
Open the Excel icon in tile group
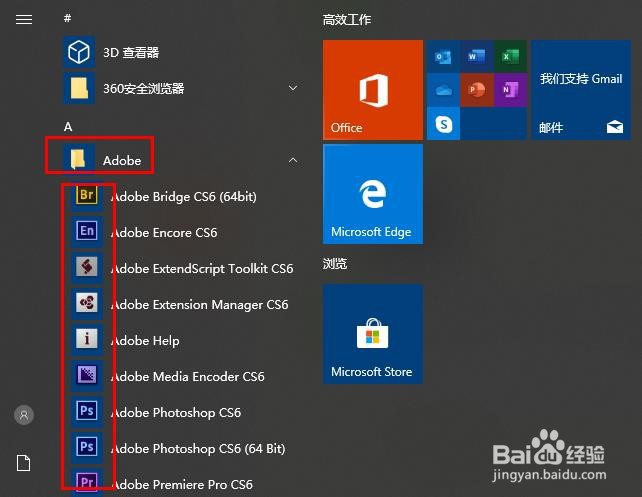pyautogui.click(x=510, y=56)
